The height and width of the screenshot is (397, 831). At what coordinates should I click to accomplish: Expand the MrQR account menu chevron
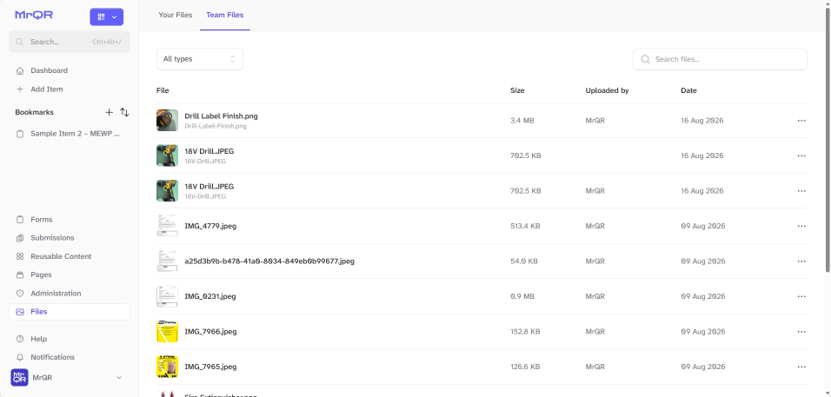[x=119, y=378]
